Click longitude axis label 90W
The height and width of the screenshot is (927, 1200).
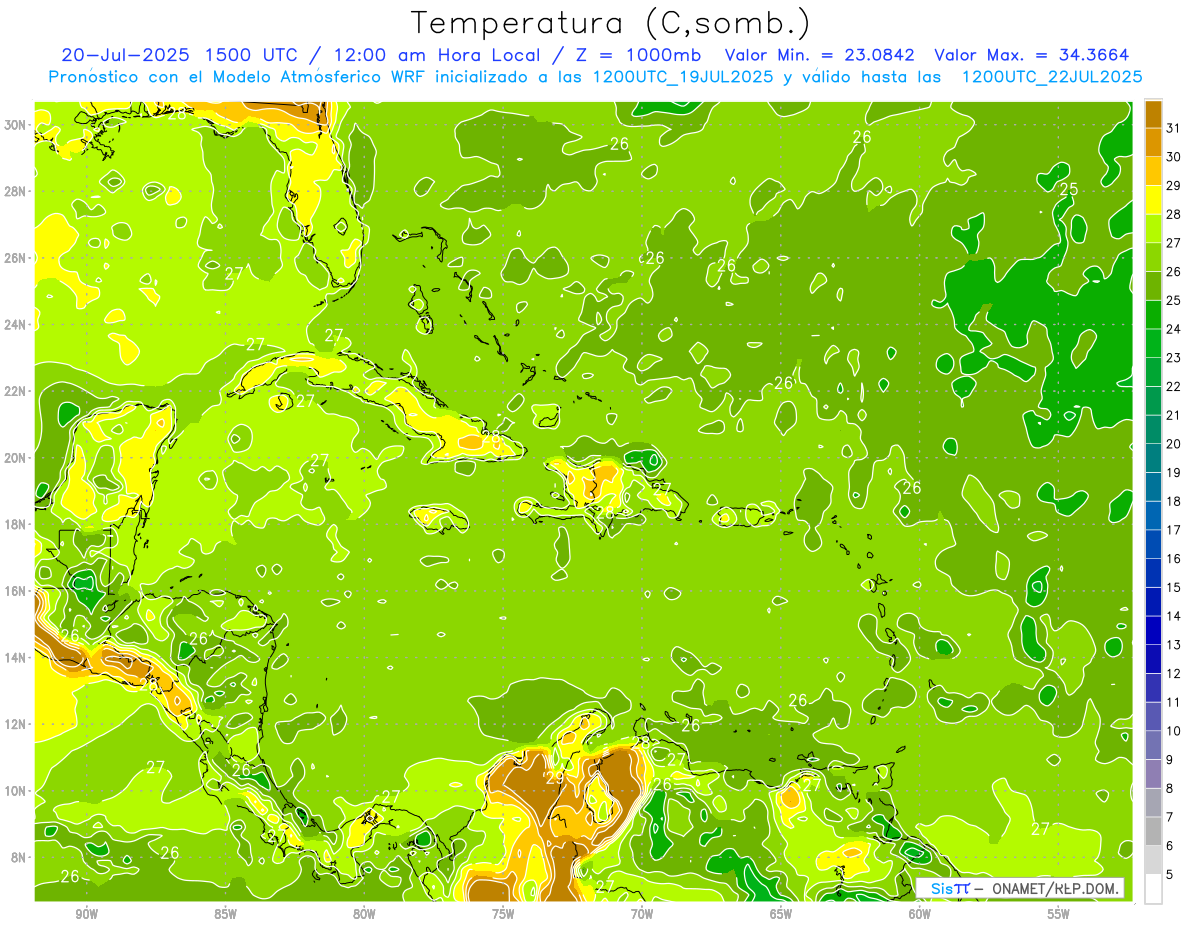coord(87,914)
